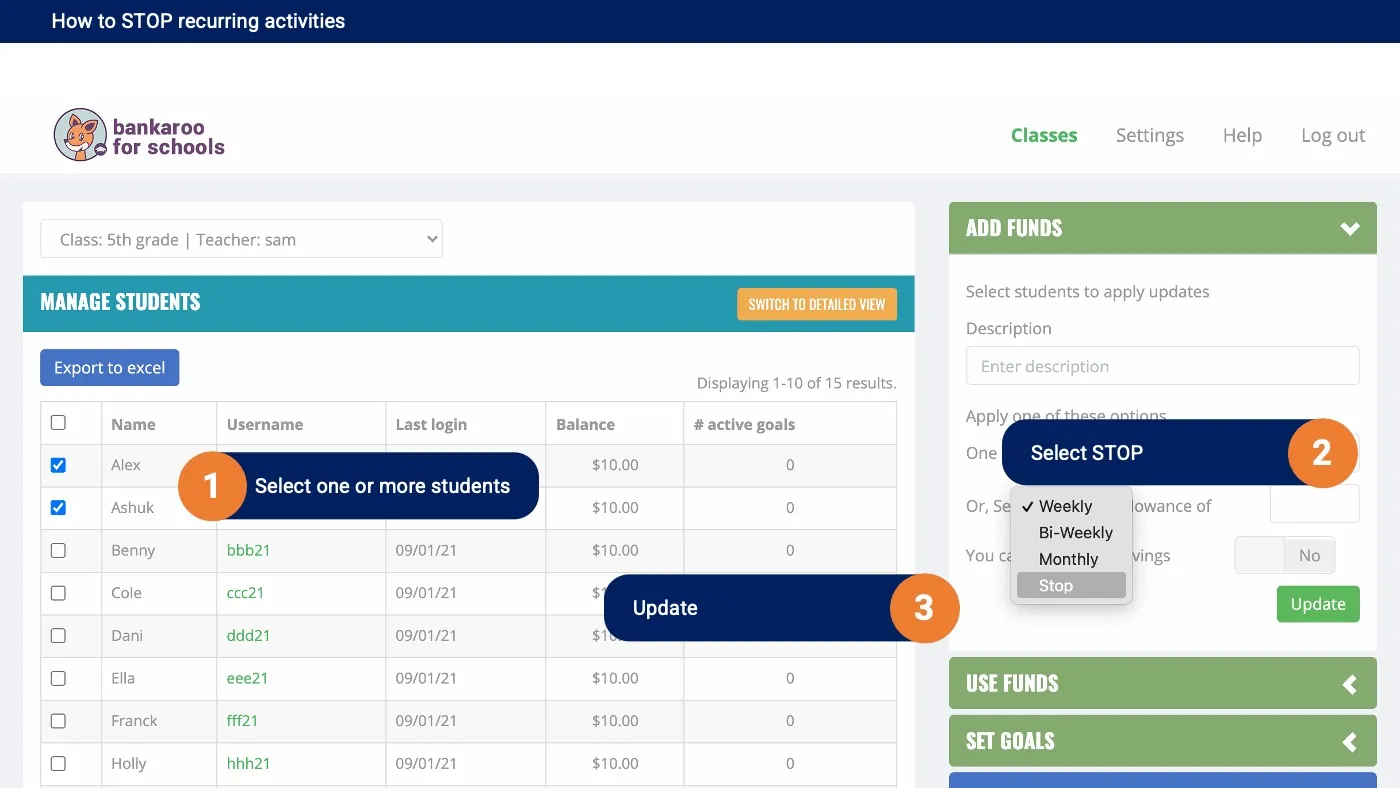Check the checkbox for Benny
Image resolution: width=1400 pixels, height=788 pixels.
click(x=58, y=550)
